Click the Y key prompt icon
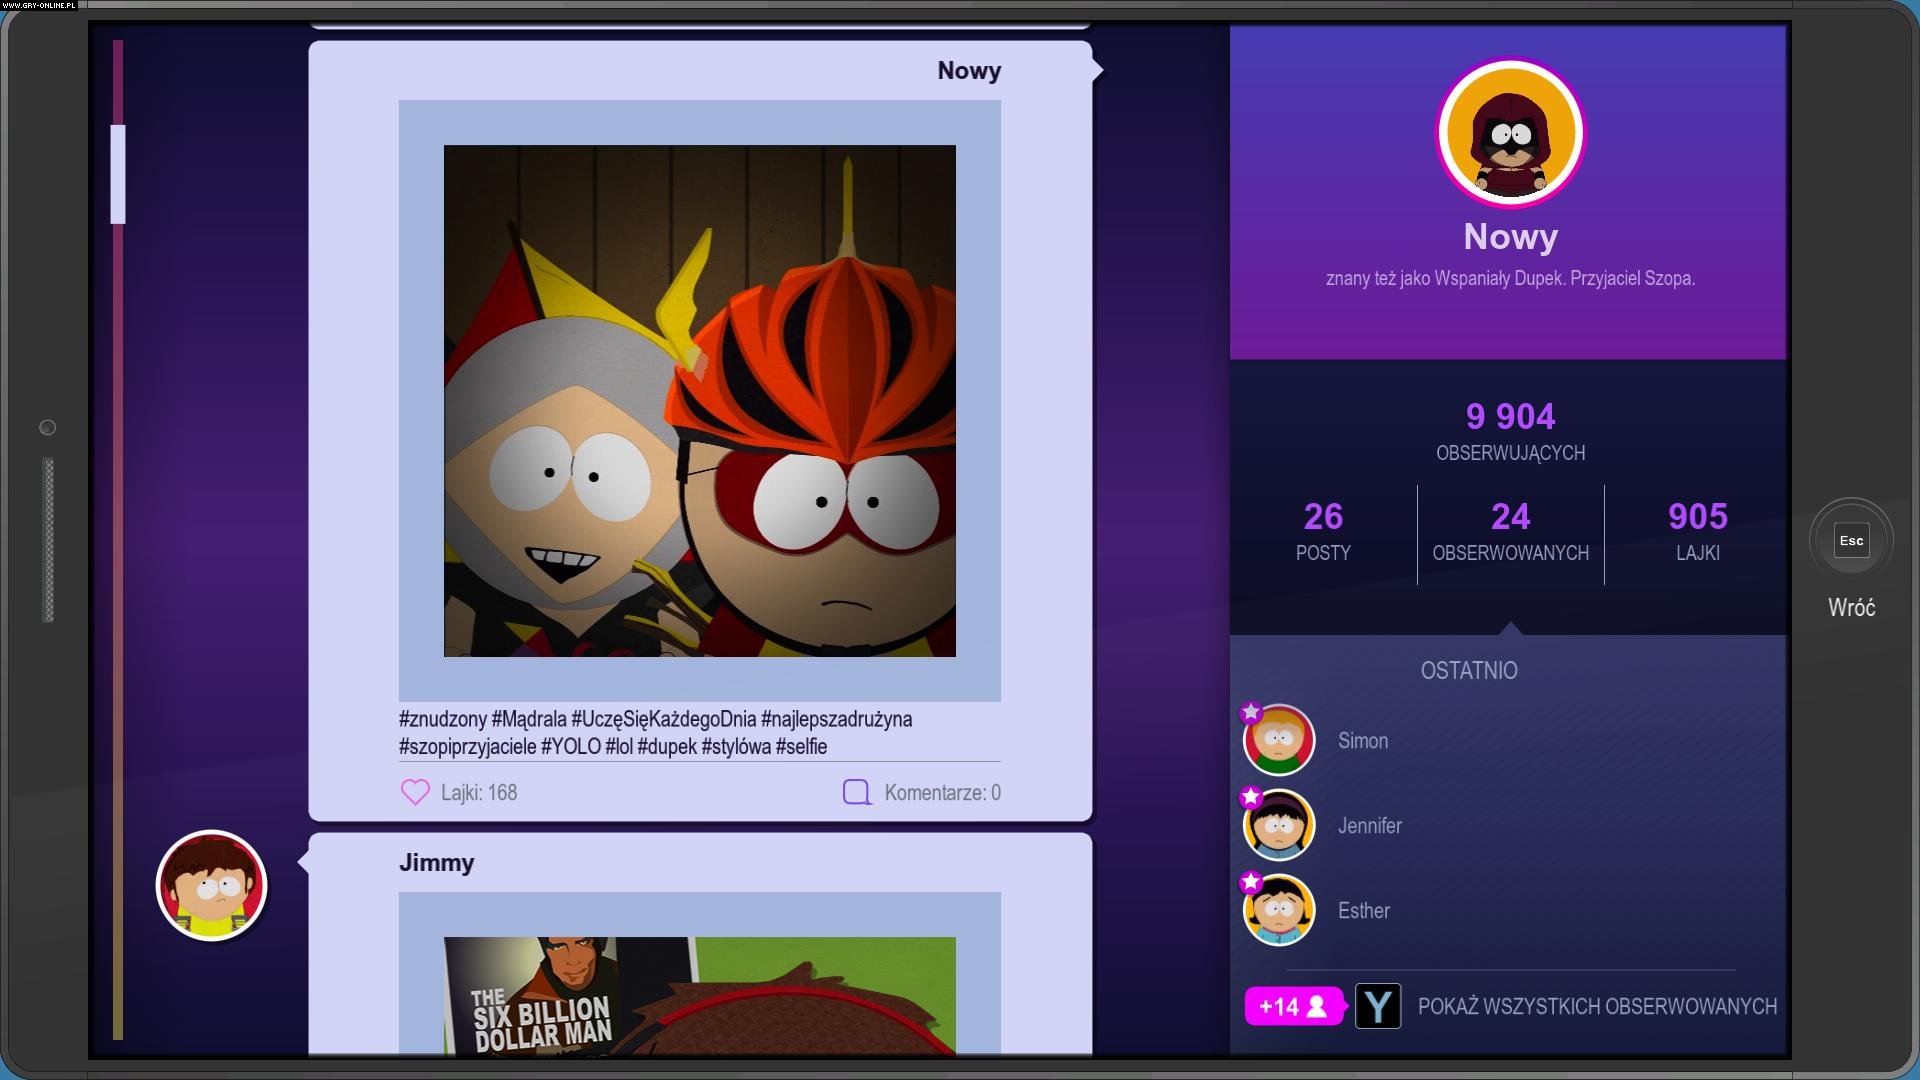 click(1378, 1006)
